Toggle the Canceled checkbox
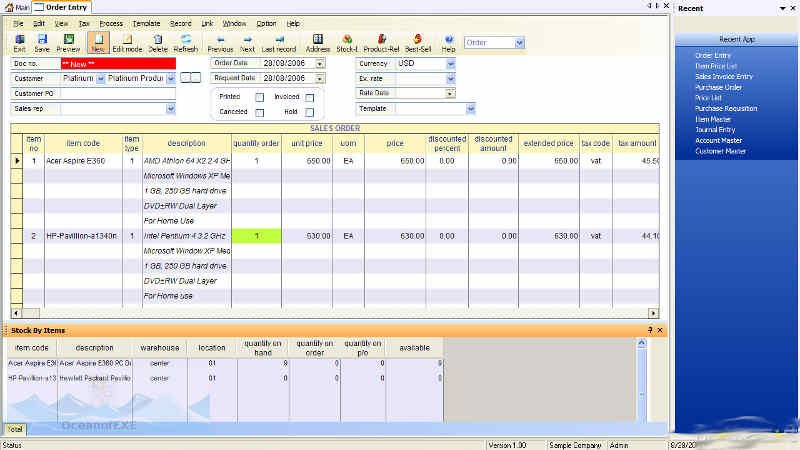The image size is (800, 450). coord(259,112)
